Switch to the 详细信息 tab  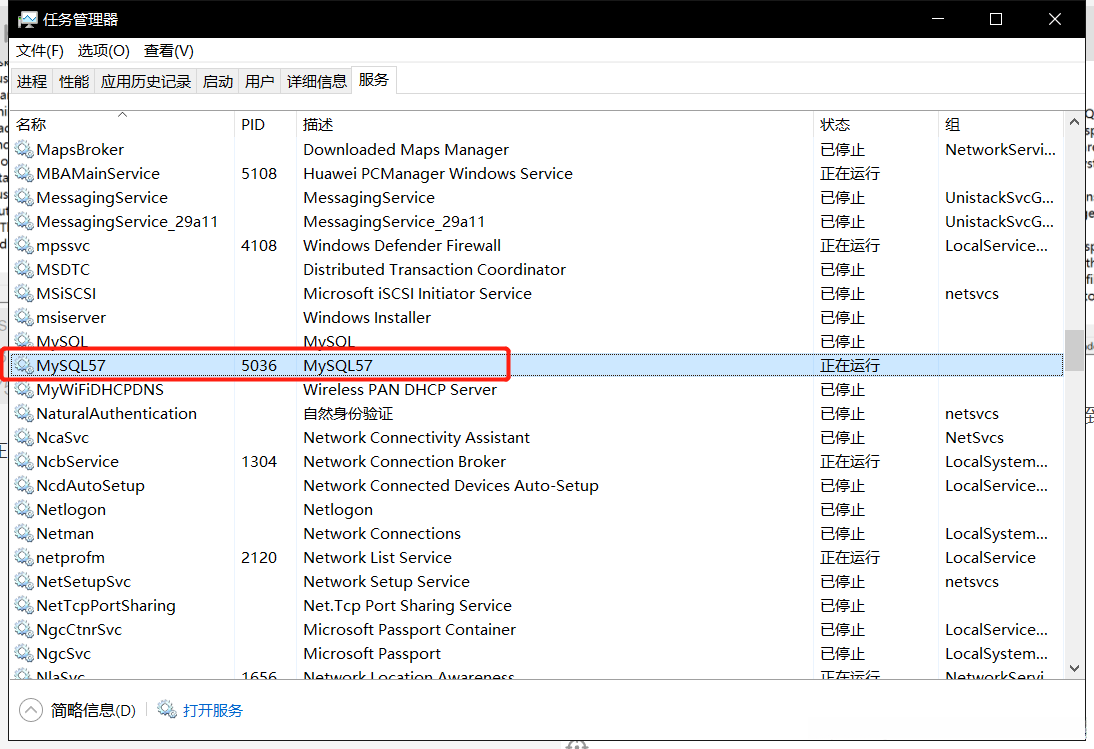coord(317,82)
